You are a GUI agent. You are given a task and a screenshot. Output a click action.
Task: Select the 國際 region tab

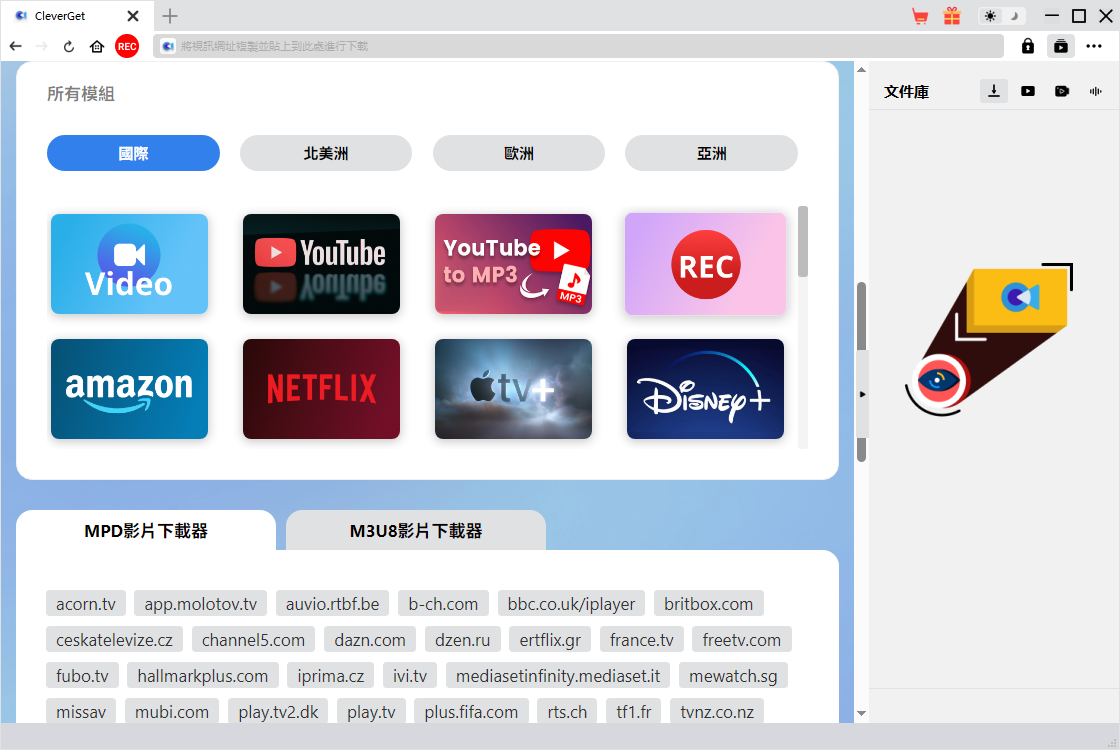[x=134, y=153]
